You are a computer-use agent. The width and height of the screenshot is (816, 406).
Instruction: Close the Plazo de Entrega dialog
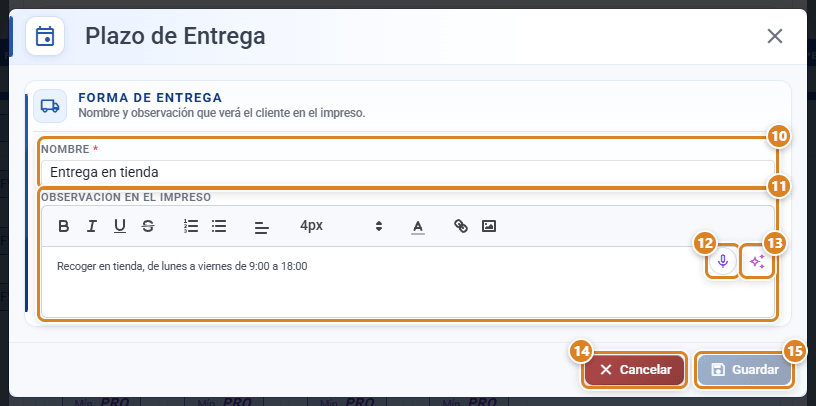775,36
